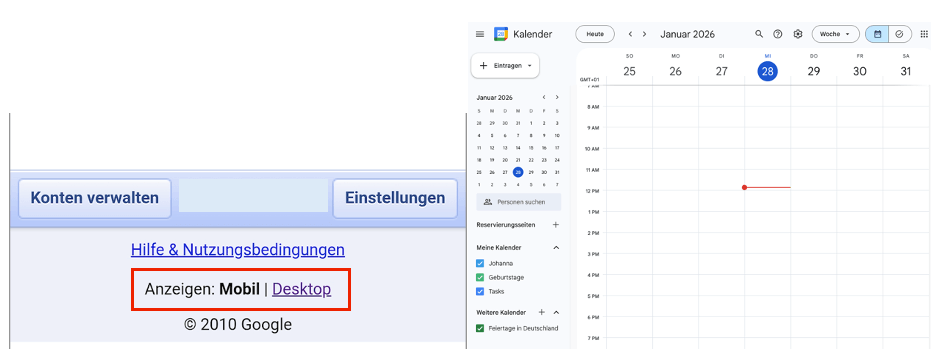Click the GMT+01 timezone label
Viewport: 943px width, 360px height.
(589, 80)
